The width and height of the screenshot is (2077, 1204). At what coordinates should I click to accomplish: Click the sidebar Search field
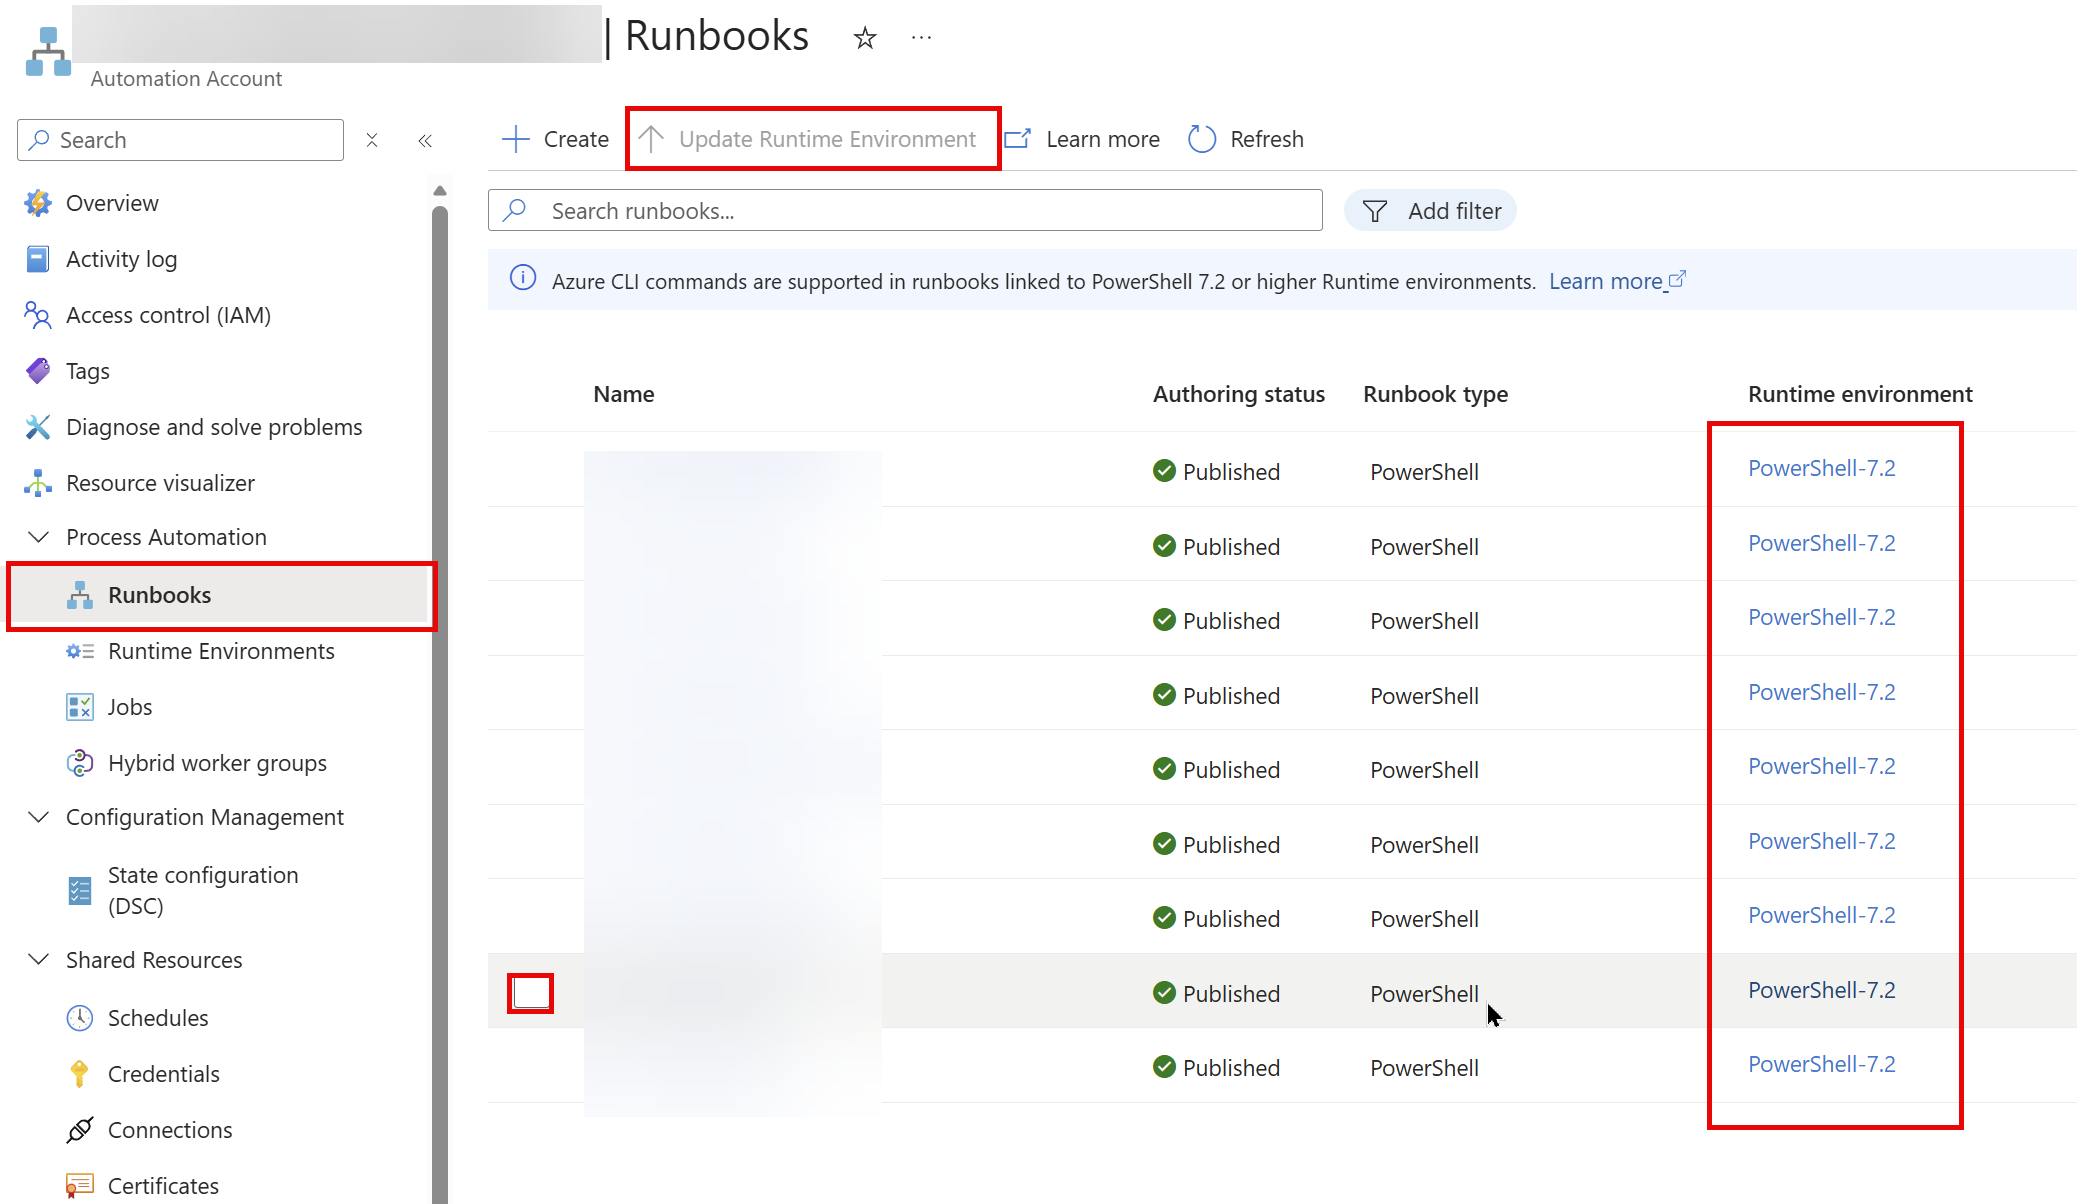pos(180,140)
